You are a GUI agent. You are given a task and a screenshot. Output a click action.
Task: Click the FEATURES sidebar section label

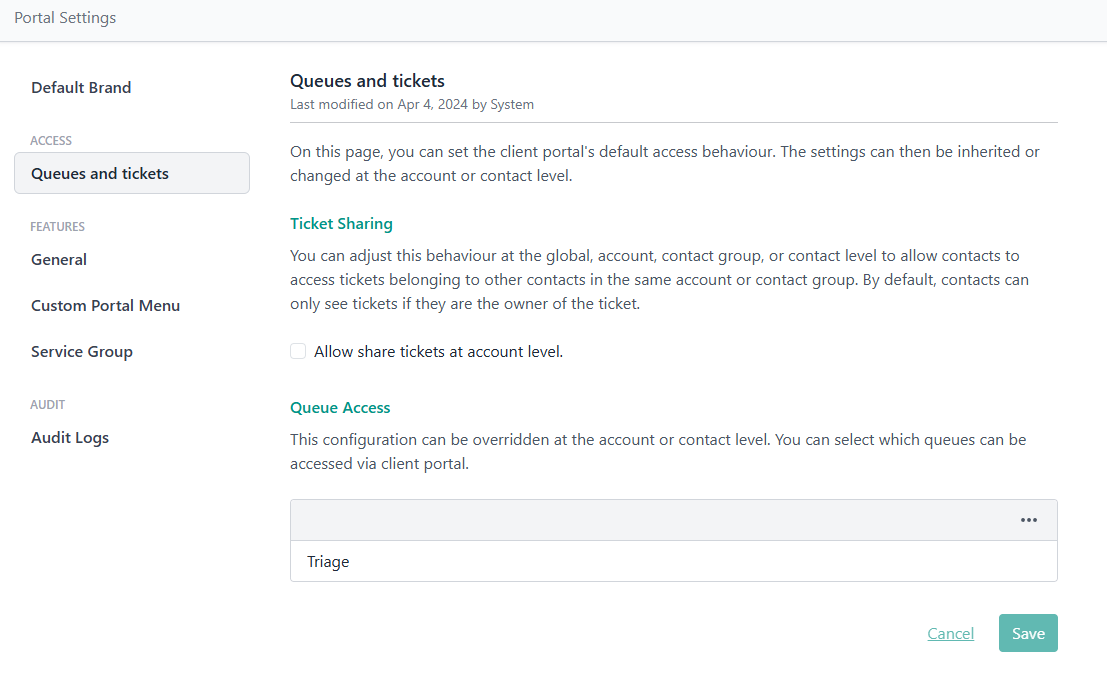point(57,227)
